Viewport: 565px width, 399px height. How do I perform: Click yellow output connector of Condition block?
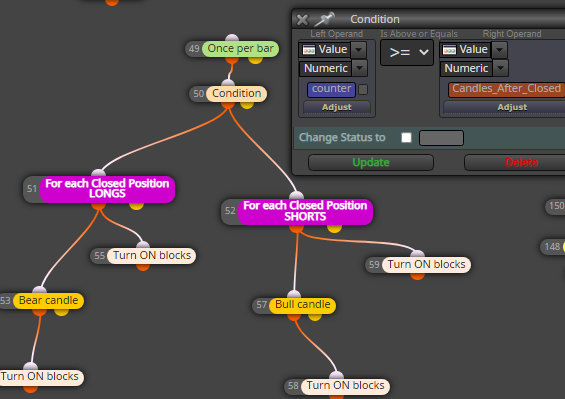pyautogui.click(x=247, y=105)
